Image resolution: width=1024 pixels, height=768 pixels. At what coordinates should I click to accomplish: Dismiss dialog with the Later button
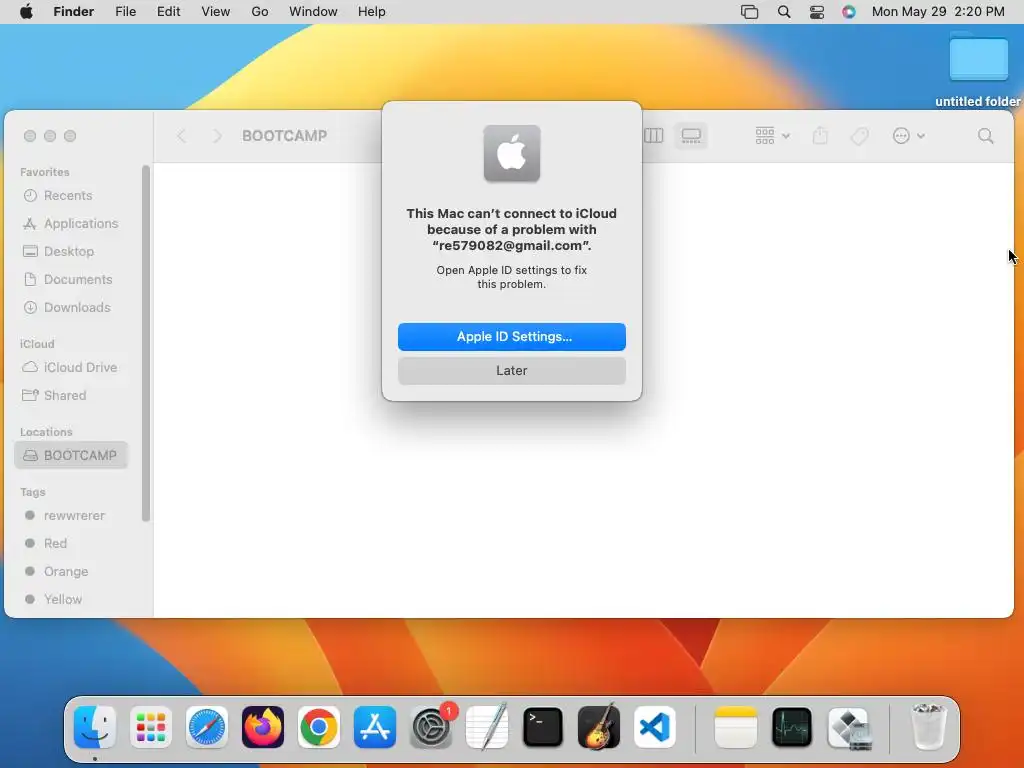pyautogui.click(x=511, y=370)
